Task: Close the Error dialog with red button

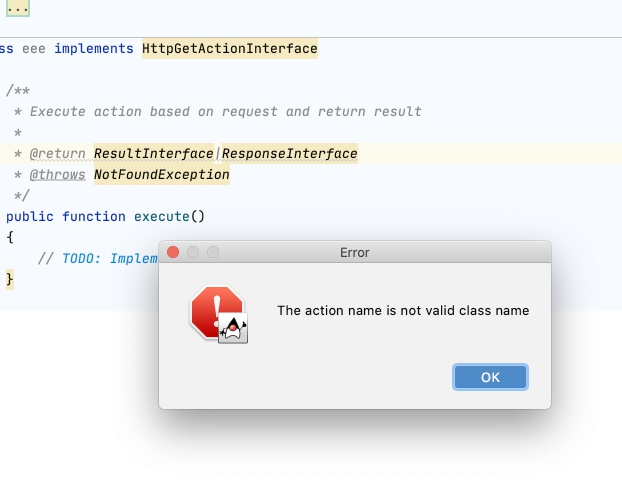Action: coord(173,252)
